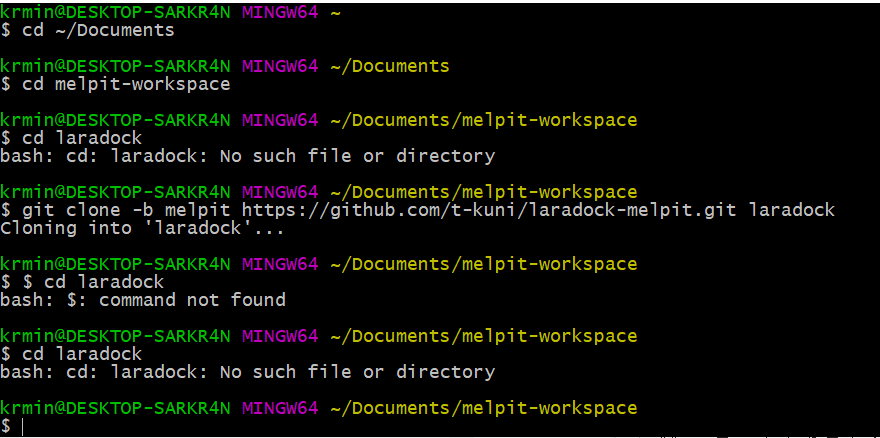Click the last "No such file or directory" error
880x438 pixels.
[x=357, y=372]
